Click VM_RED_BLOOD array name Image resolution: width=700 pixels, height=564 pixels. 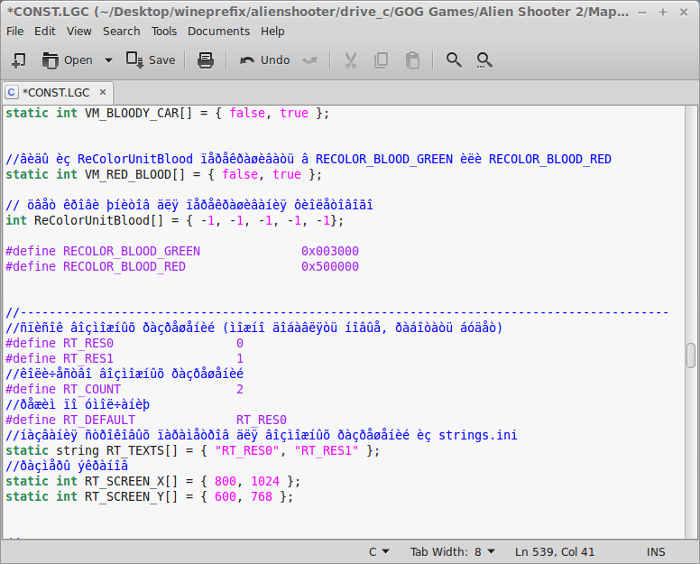tap(128, 174)
